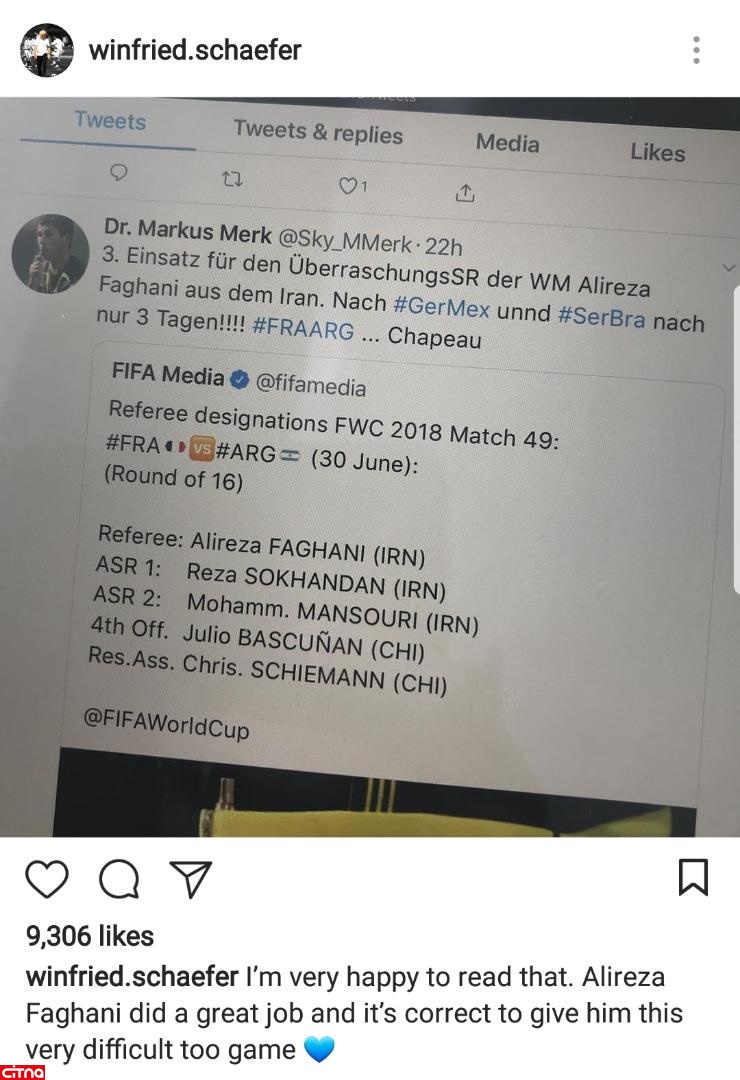Open comments with speech bubble icon
The height and width of the screenshot is (1080, 740).
pos(119,880)
